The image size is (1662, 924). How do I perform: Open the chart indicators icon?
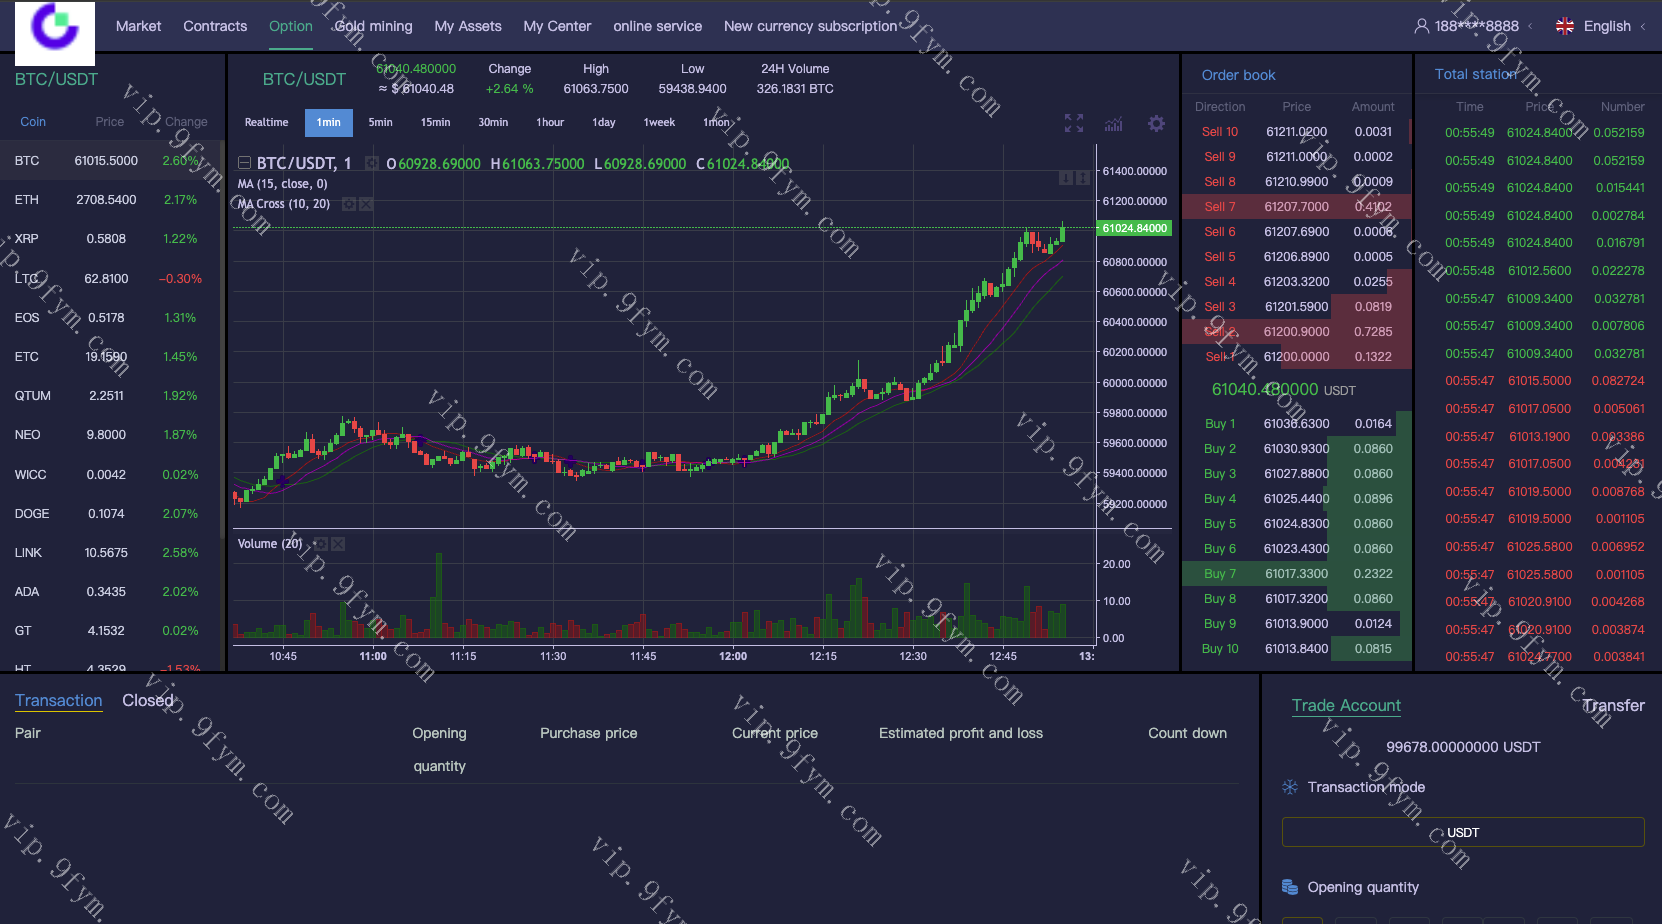(x=1113, y=123)
